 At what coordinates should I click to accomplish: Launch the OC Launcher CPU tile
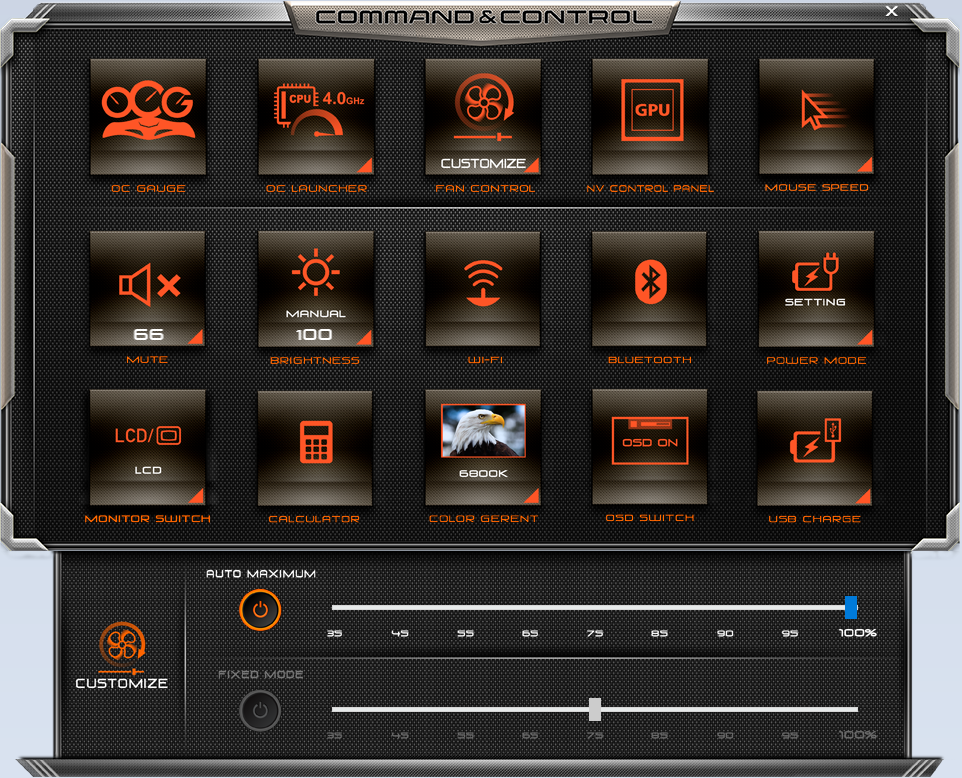click(x=315, y=116)
